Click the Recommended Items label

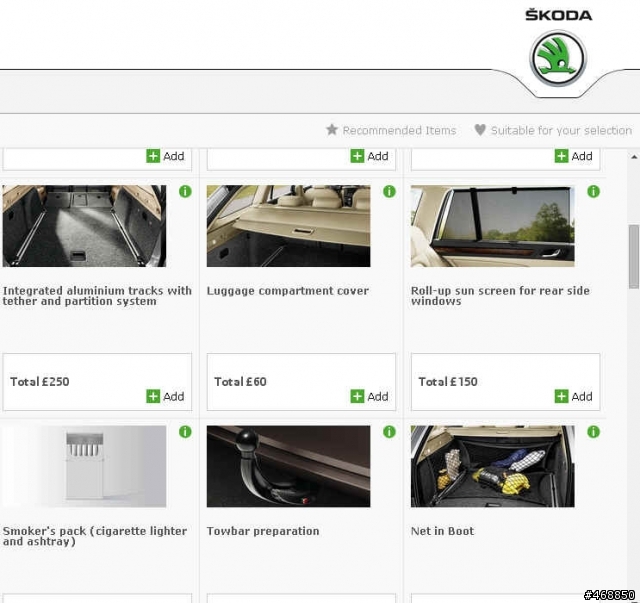click(399, 130)
